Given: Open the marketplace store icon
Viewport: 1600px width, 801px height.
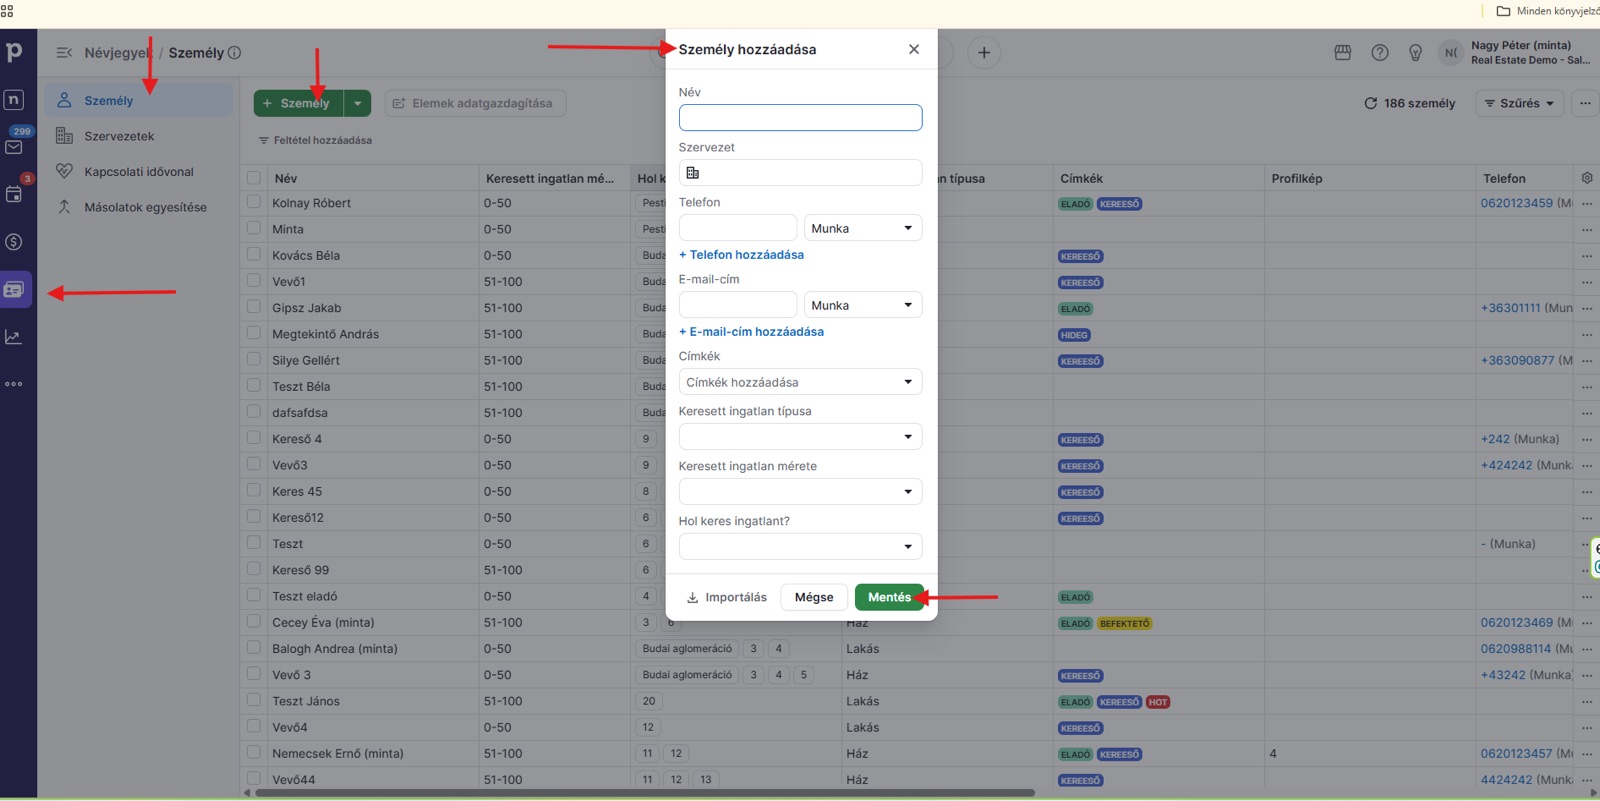Looking at the screenshot, I should [1343, 53].
